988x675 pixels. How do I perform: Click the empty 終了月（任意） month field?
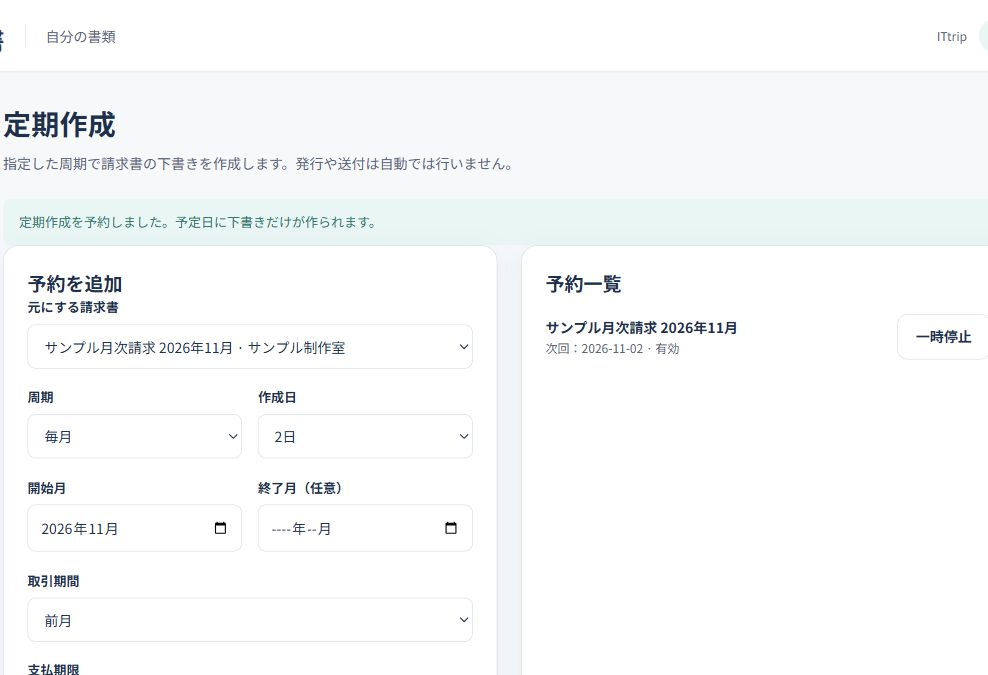click(365, 528)
